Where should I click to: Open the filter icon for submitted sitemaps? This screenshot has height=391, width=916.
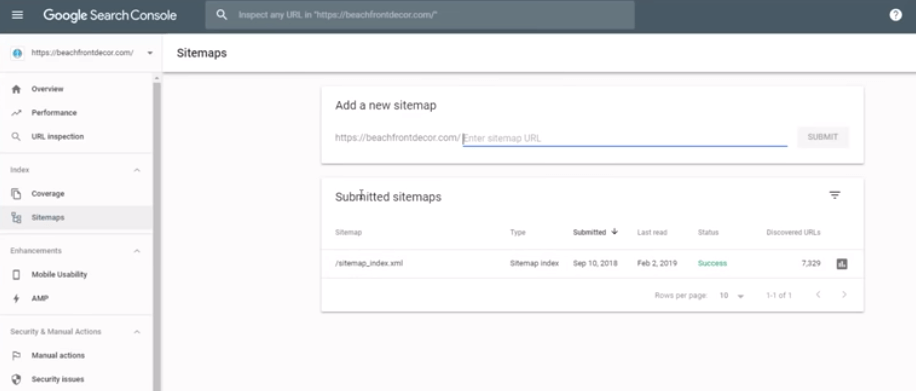(835, 195)
